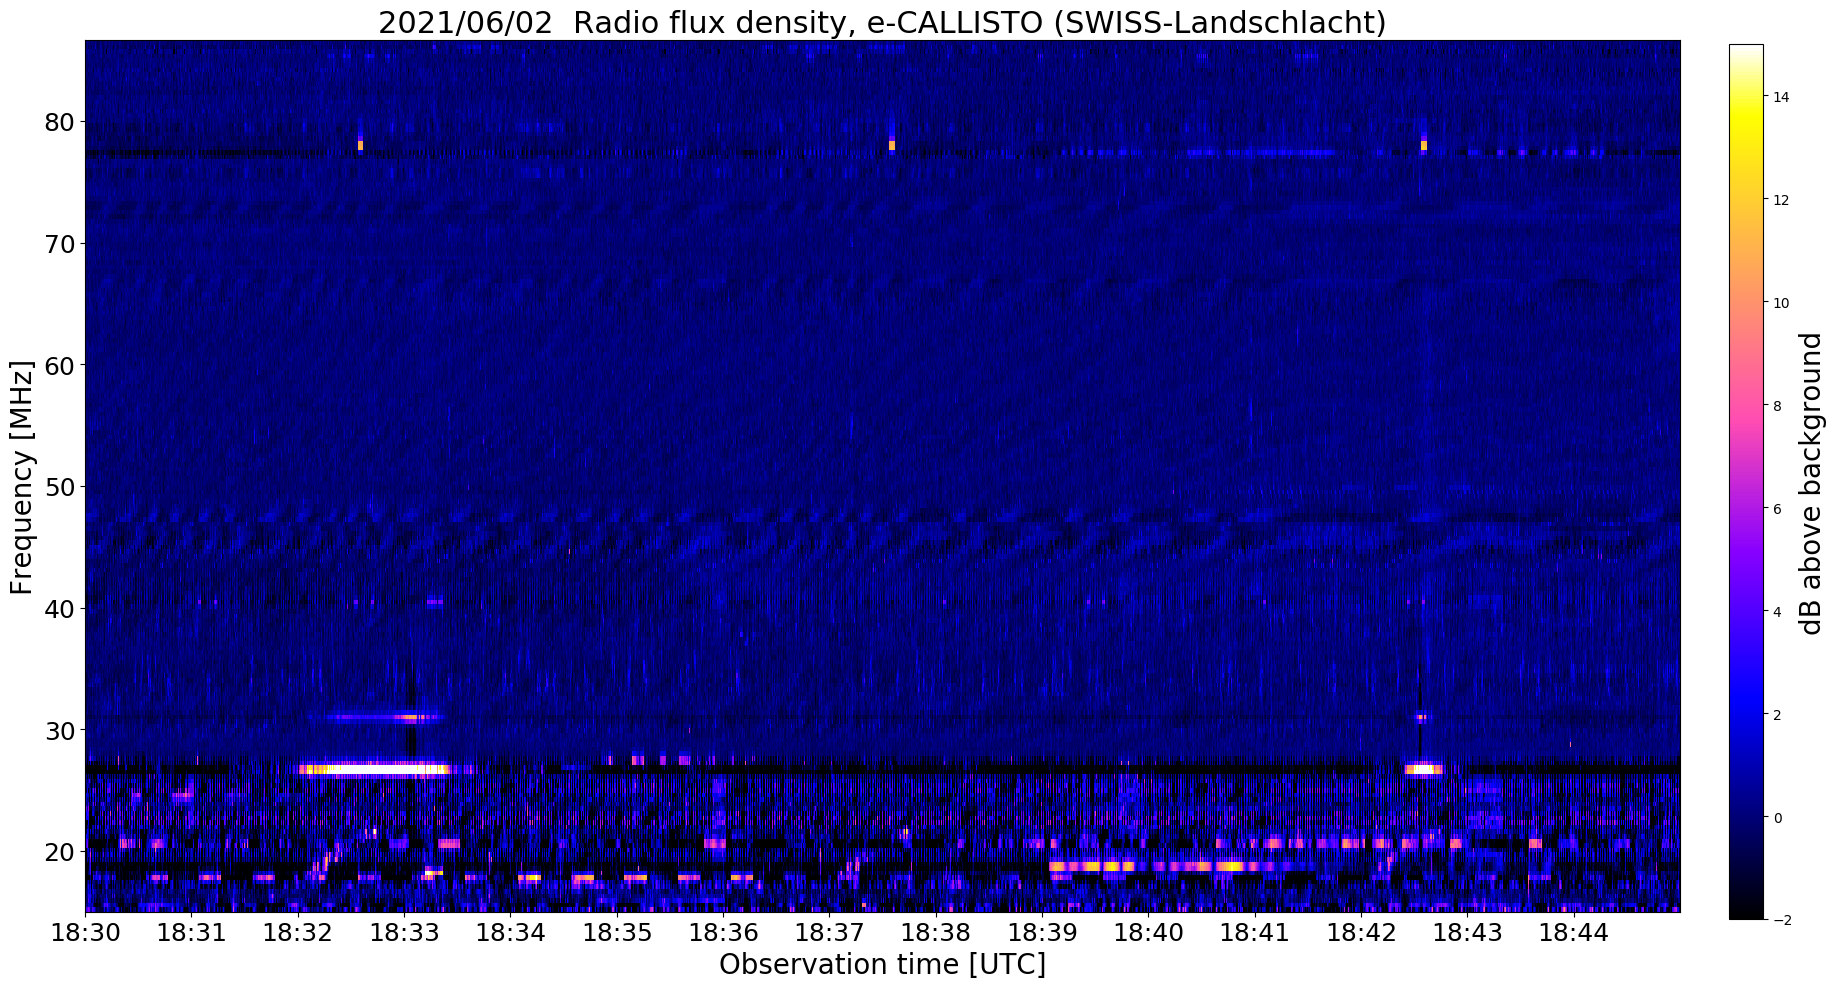Click the 78 MHz spike near 18:32:30
The height and width of the screenshot is (989, 1836).
(360, 144)
